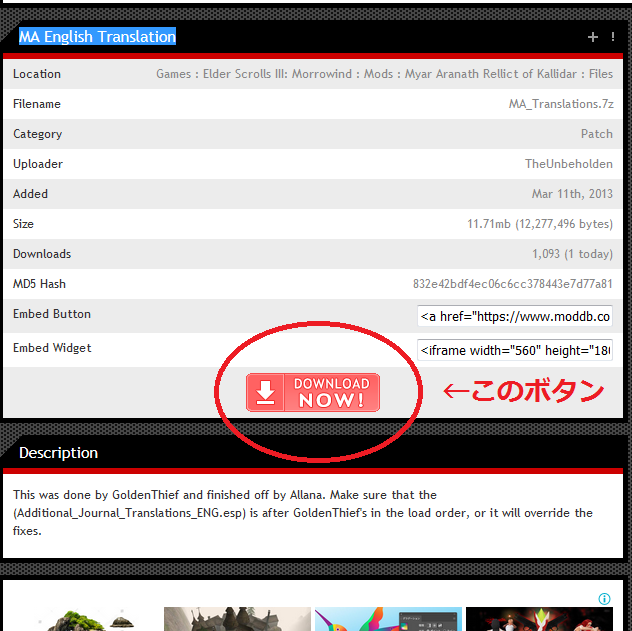Open Myar Aranath Rellict of Kallidar link
Screen dimensions: 632x631
tap(491, 74)
